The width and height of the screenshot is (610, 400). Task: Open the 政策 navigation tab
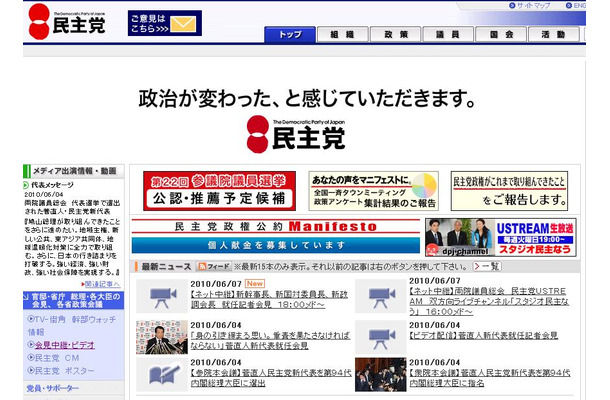[x=395, y=34]
